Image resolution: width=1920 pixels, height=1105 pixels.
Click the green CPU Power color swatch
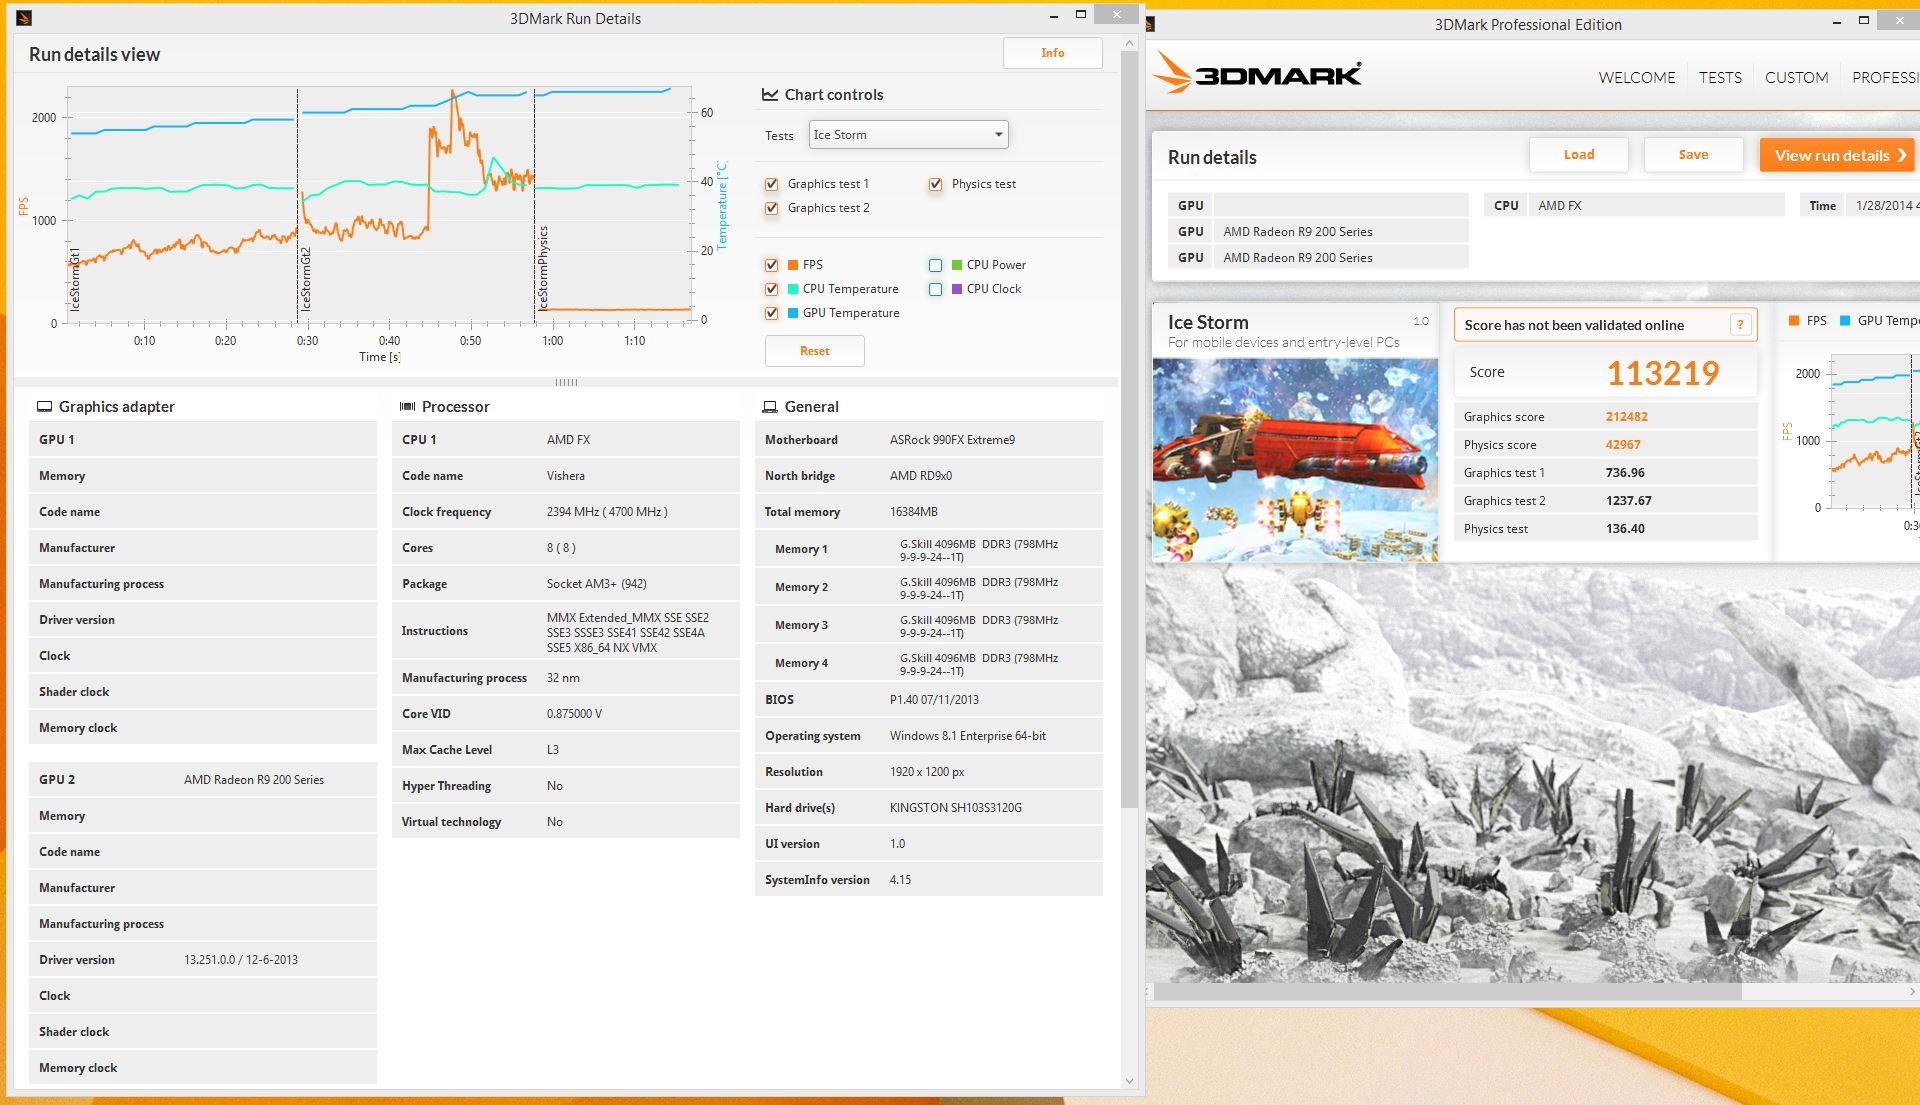pyautogui.click(x=957, y=265)
